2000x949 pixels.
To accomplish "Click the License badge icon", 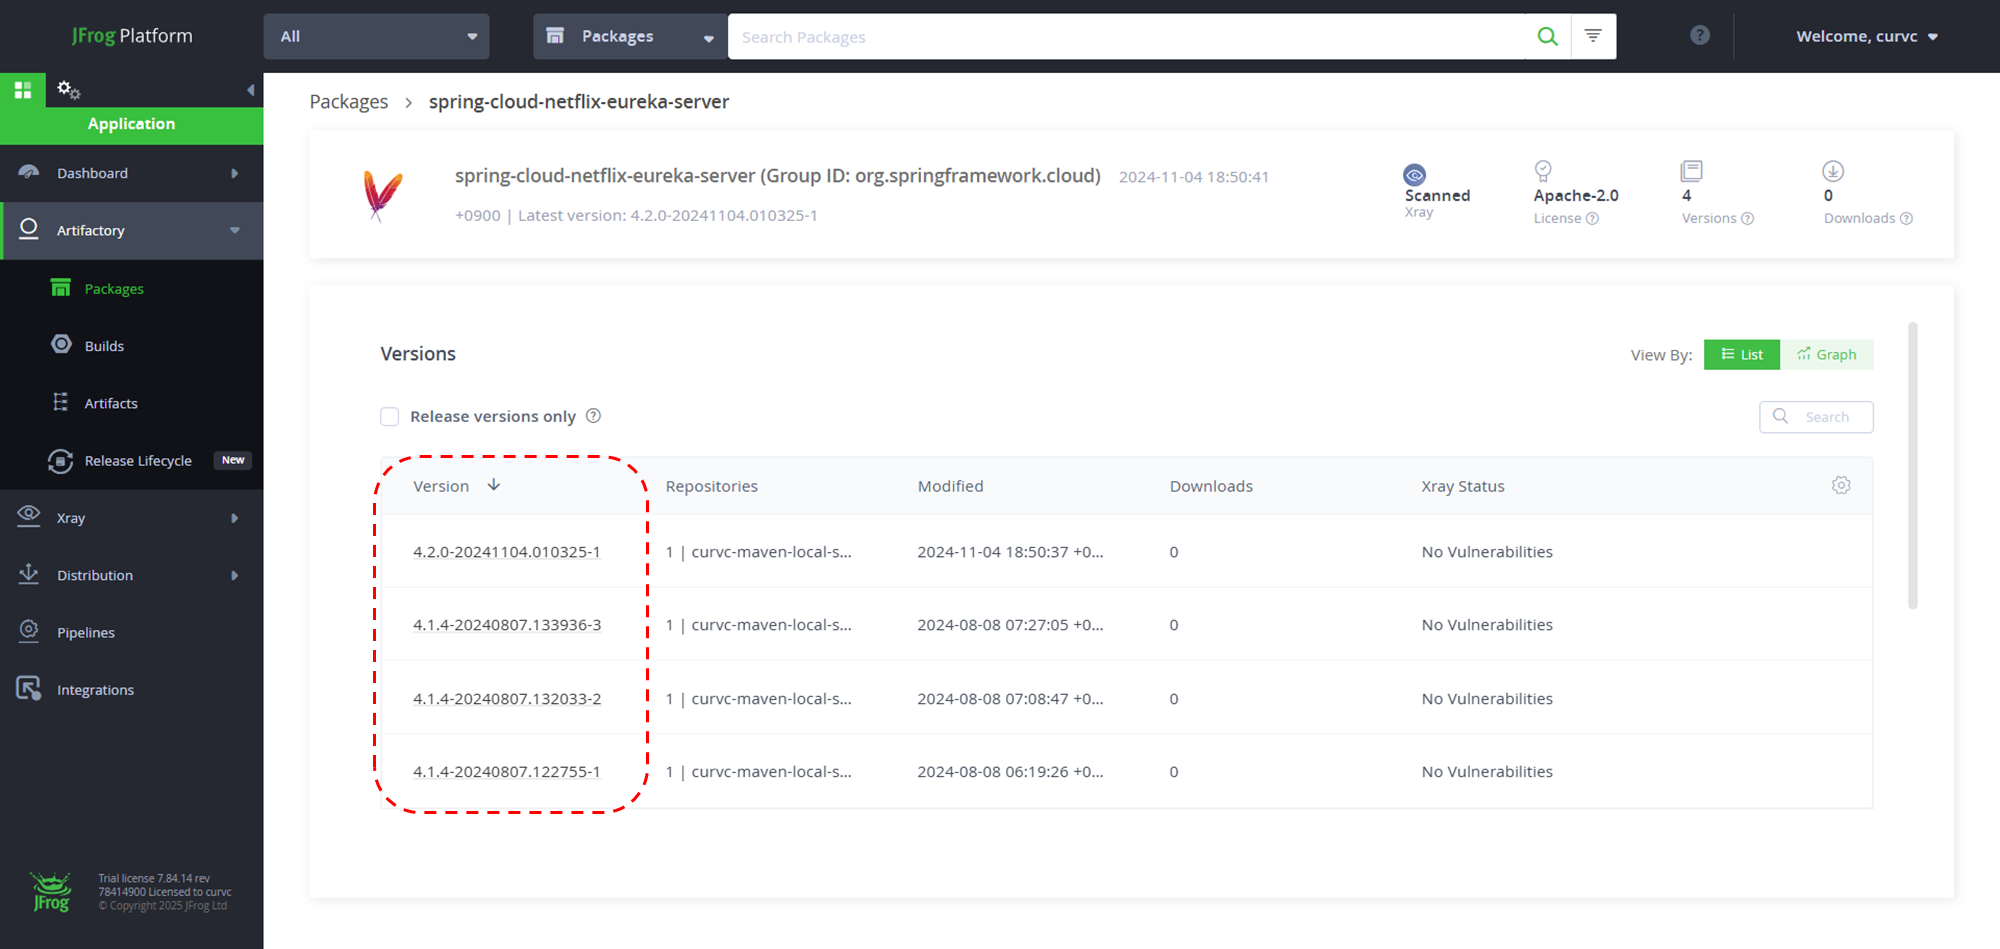I will 1543,171.
